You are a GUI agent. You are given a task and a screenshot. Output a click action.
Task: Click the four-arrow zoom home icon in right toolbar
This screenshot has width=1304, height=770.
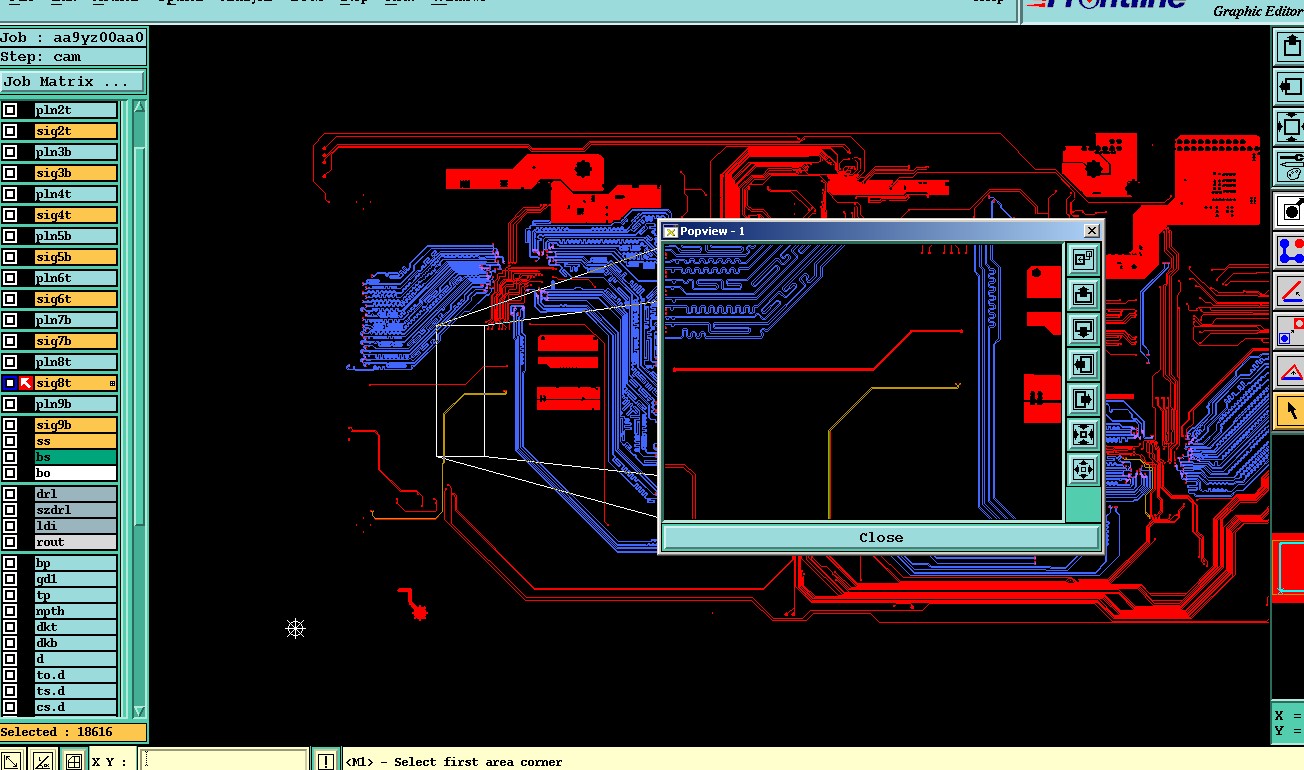[1290, 127]
